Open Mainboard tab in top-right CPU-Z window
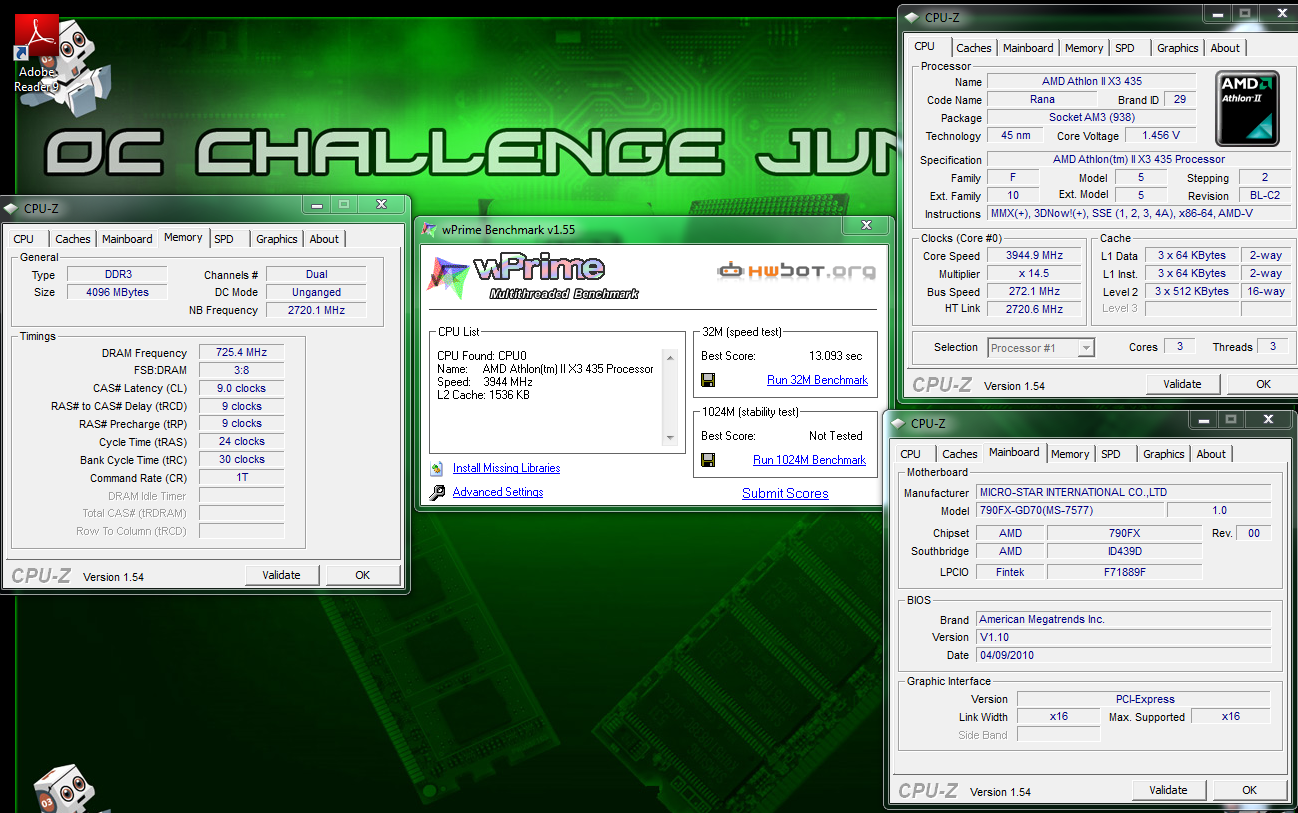The height and width of the screenshot is (813, 1298). [x=1028, y=48]
